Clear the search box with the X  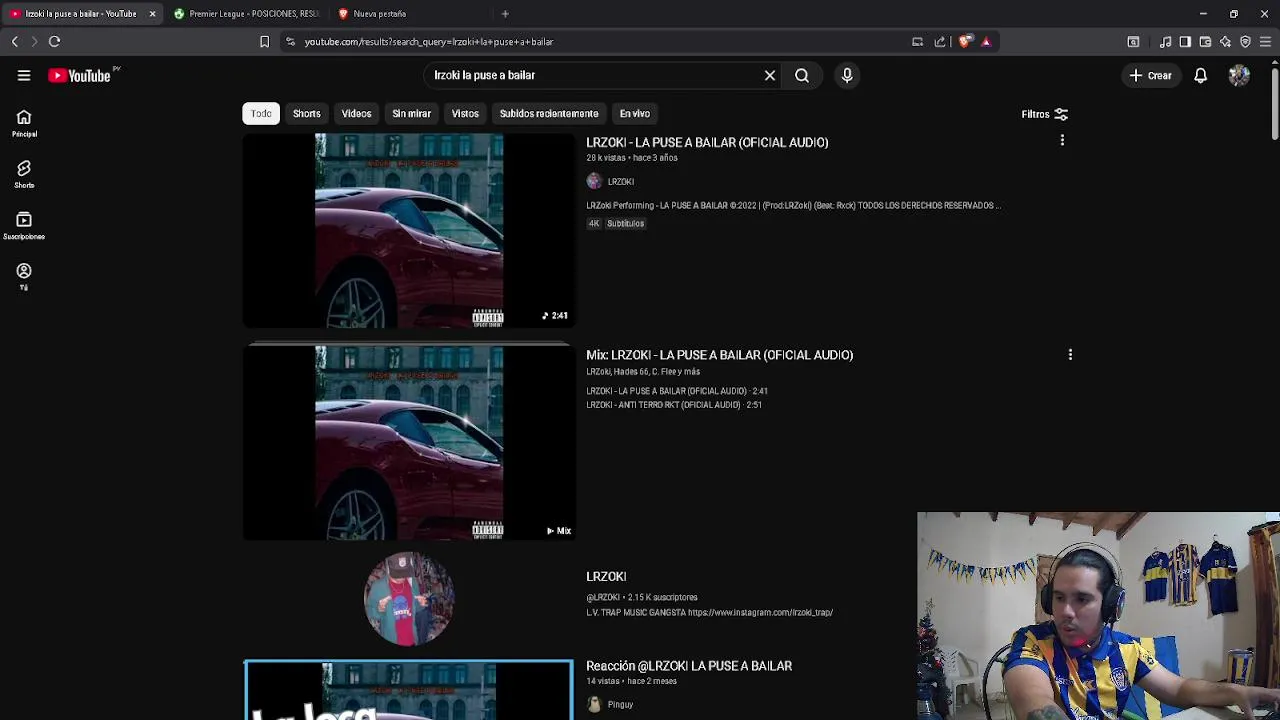point(770,75)
